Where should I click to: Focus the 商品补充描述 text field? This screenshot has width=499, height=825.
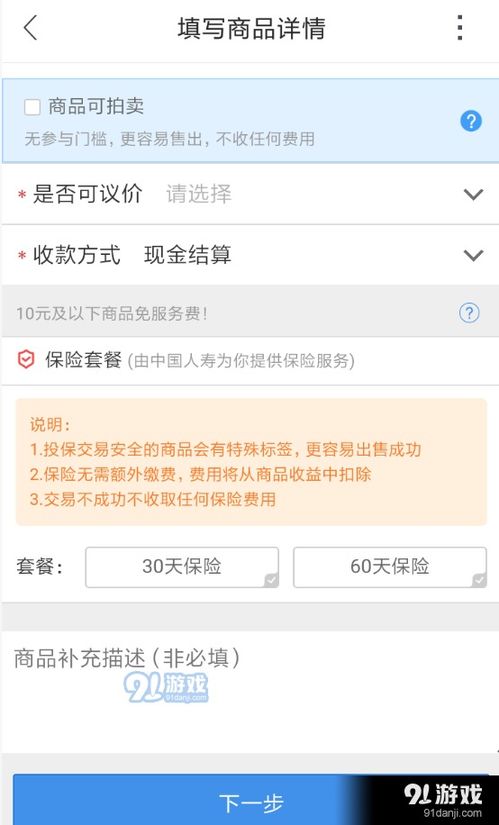pos(250,691)
